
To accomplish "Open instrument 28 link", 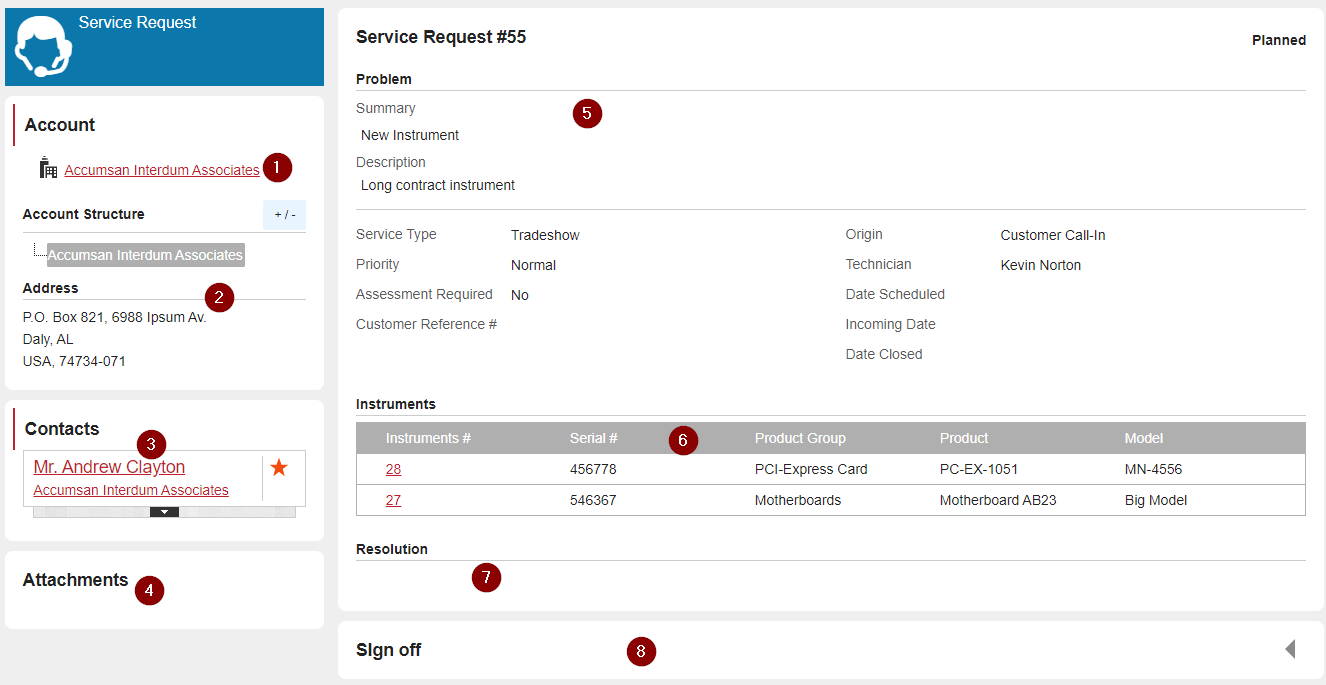I will (x=393, y=469).
